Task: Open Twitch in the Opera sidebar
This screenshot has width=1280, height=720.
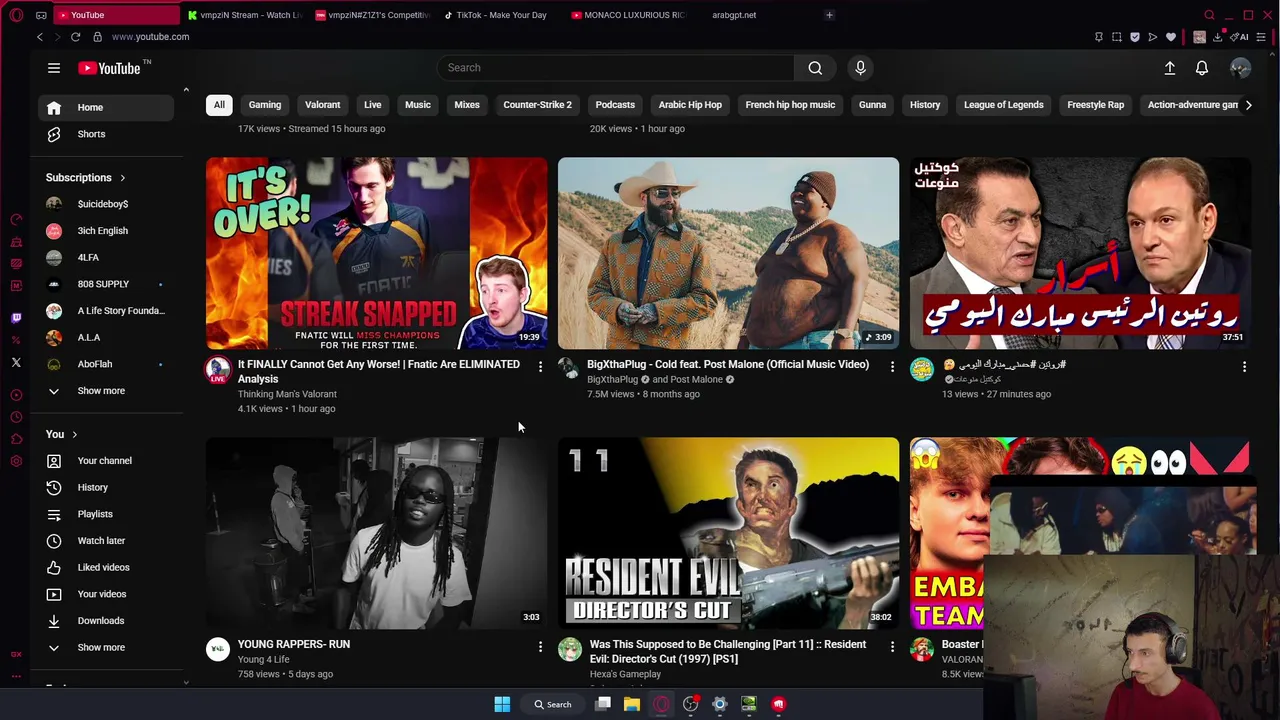Action: pos(16,318)
